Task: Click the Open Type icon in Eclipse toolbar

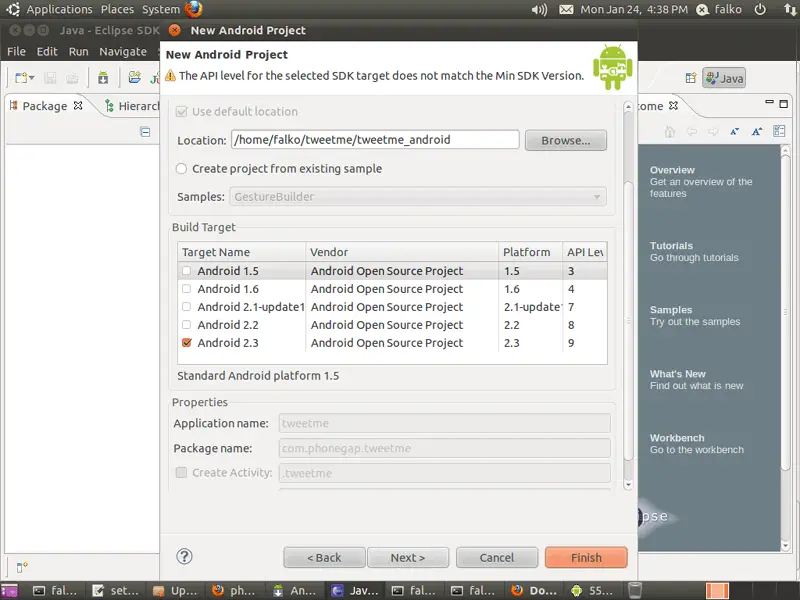Action: [135, 78]
